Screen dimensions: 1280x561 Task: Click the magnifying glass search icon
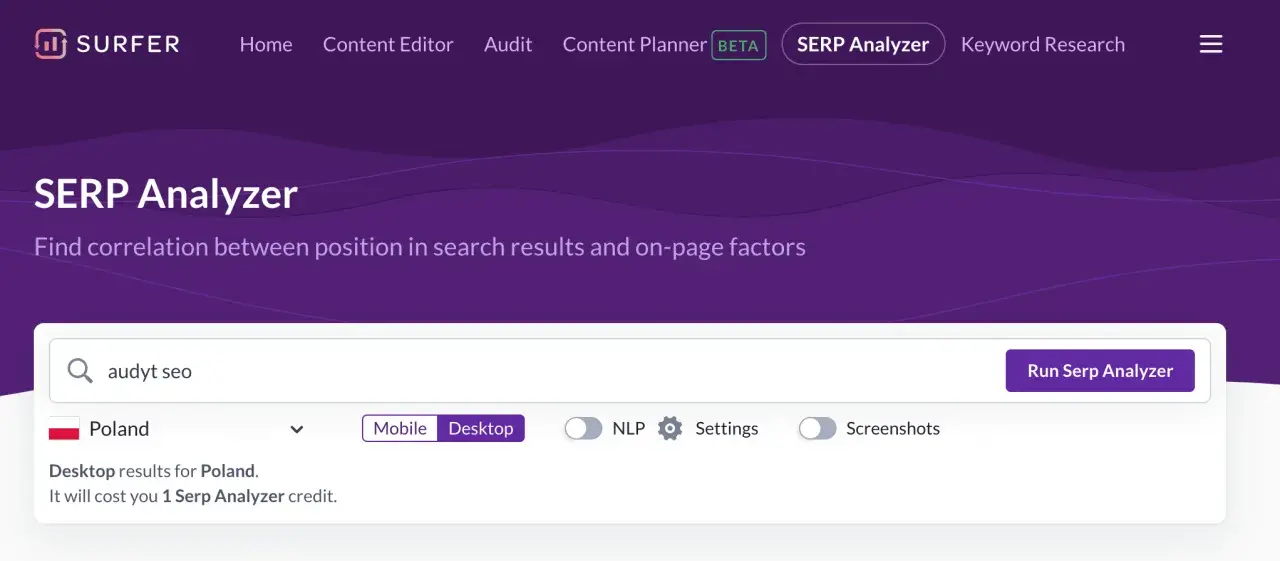[x=80, y=371]
